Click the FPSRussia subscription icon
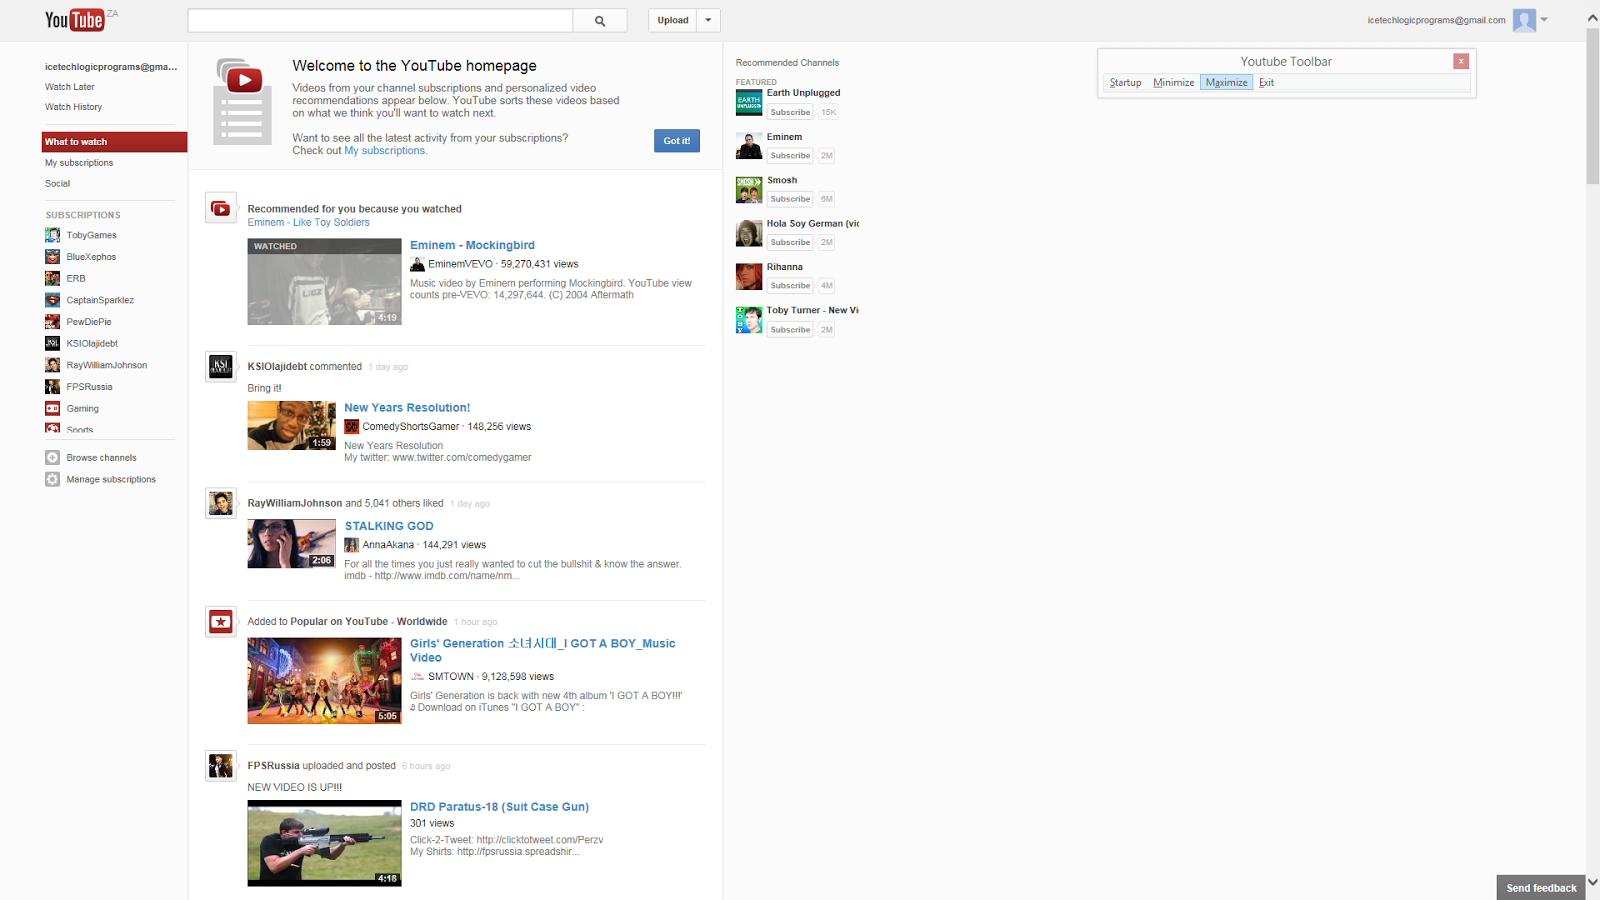 click(x=52, y=386)
